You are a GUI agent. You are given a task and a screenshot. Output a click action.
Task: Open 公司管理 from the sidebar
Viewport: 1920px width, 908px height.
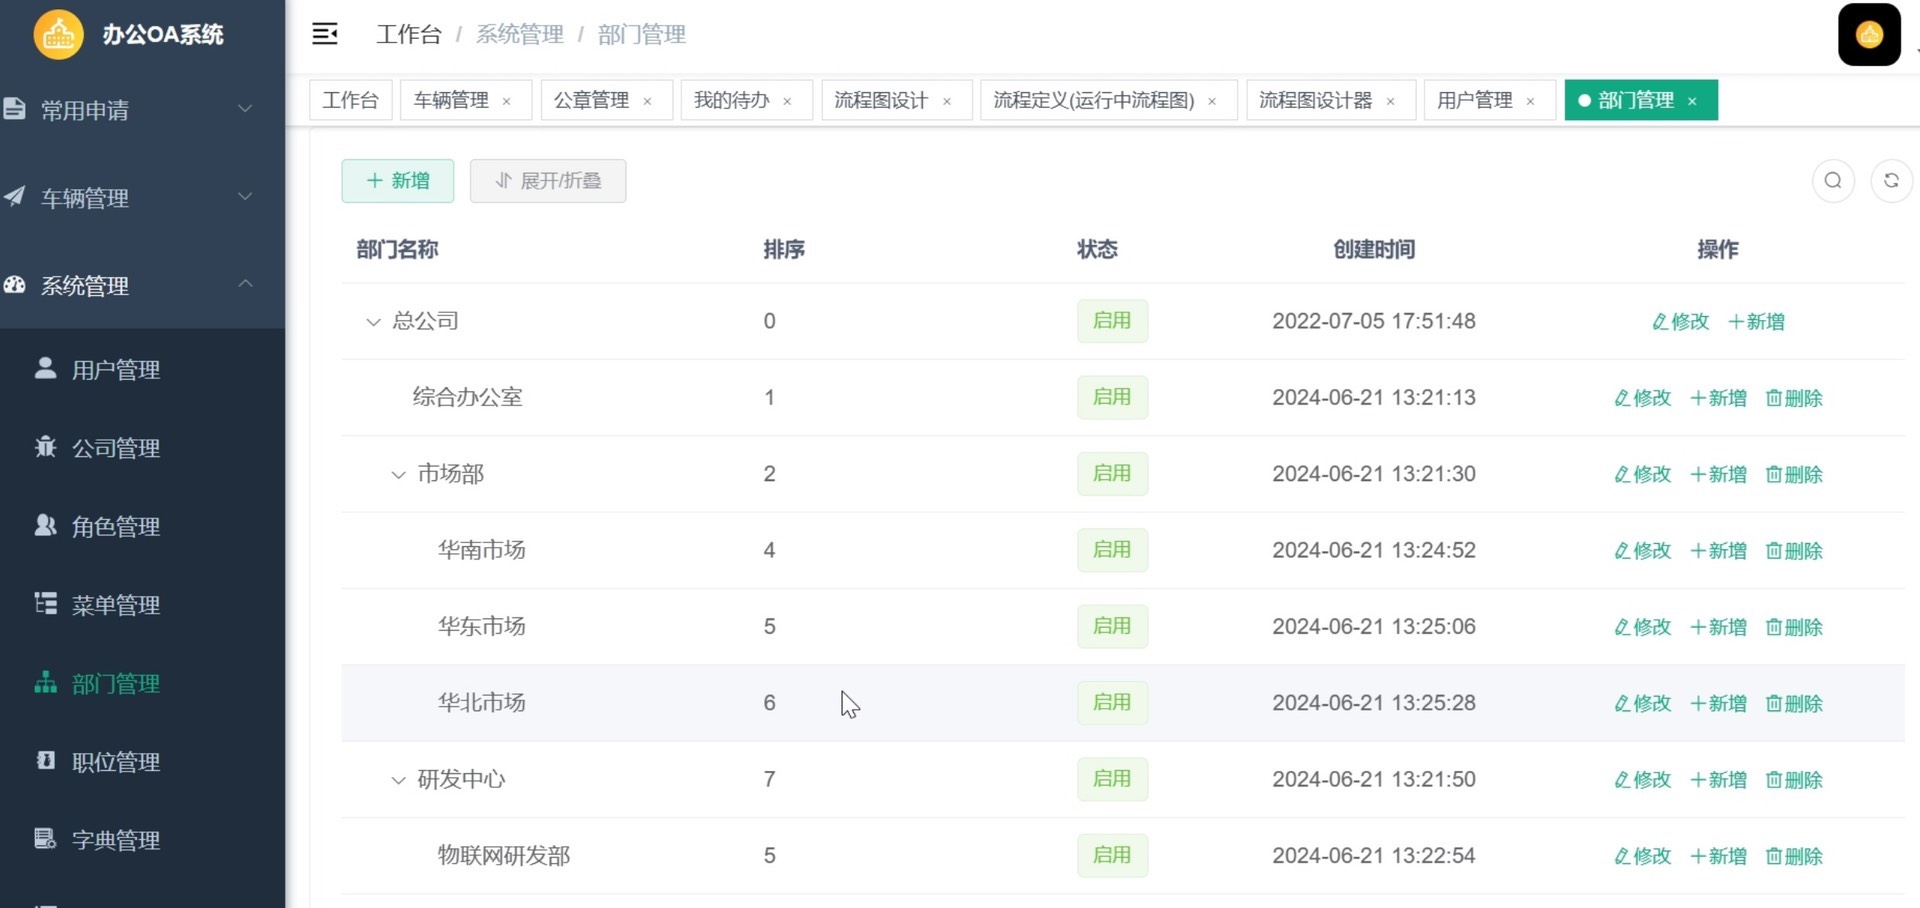(115, 448)
